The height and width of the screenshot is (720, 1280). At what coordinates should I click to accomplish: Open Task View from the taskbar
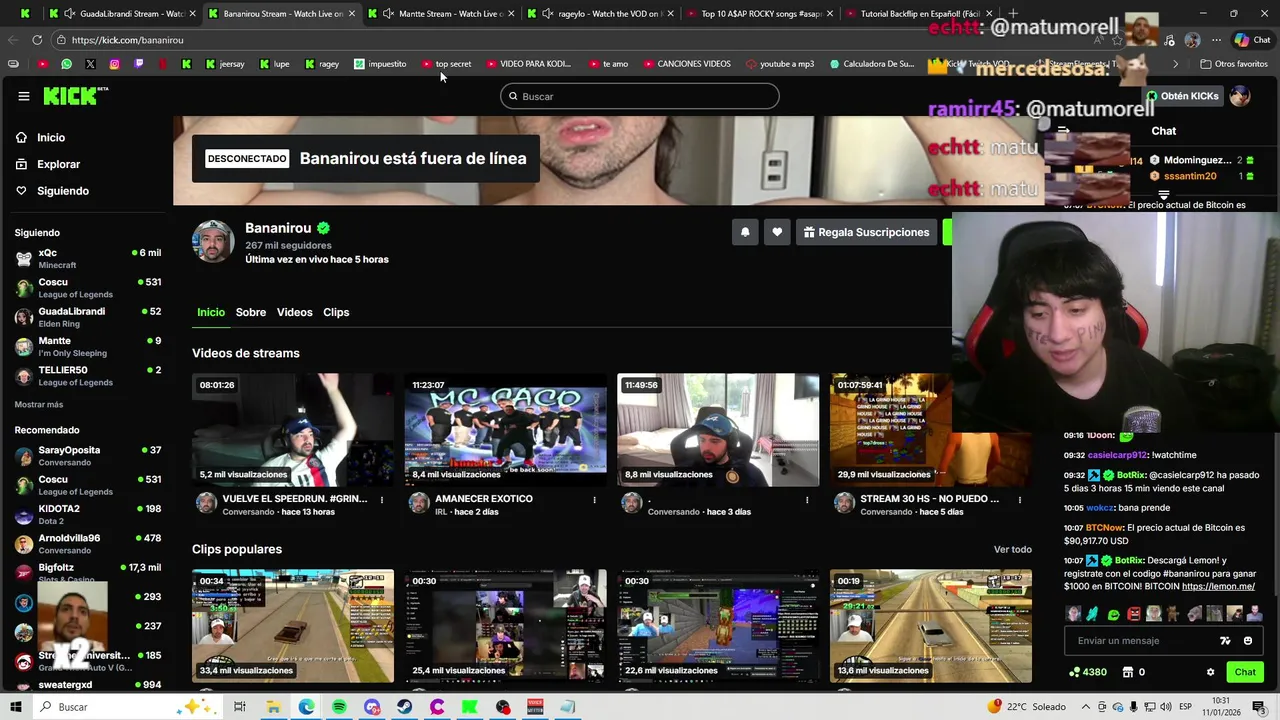click(240, 707)
